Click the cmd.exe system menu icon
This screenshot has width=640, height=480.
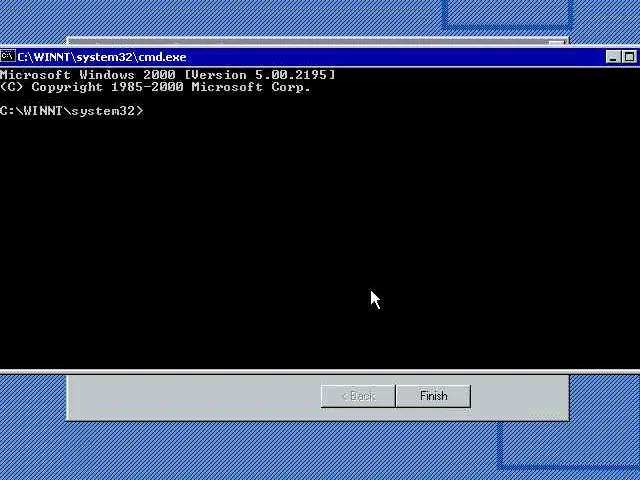[7, 56]
